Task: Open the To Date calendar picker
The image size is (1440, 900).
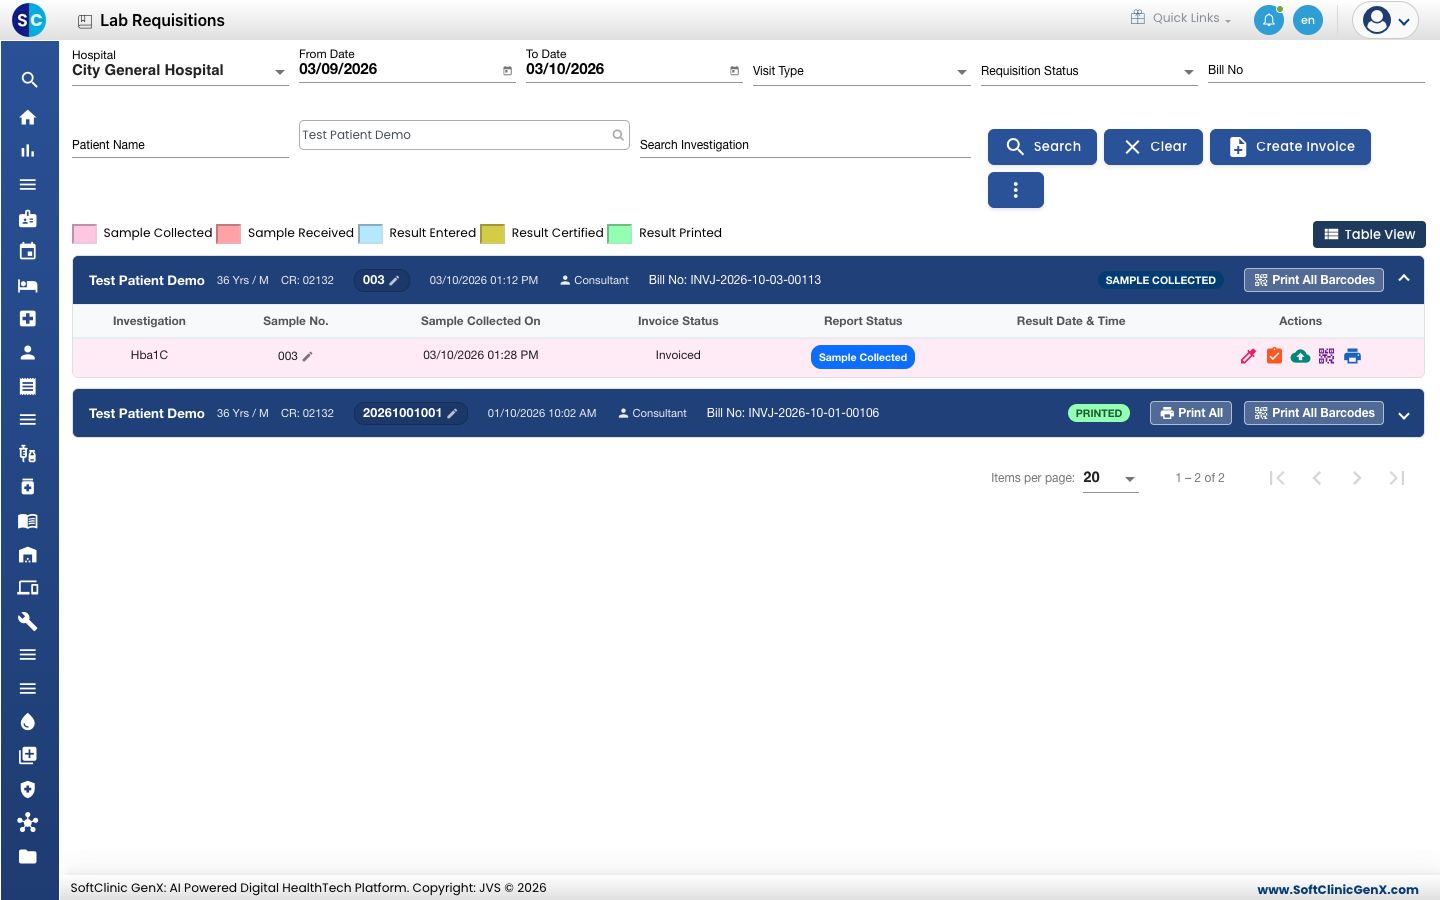Action: click(x=734, y=71)
